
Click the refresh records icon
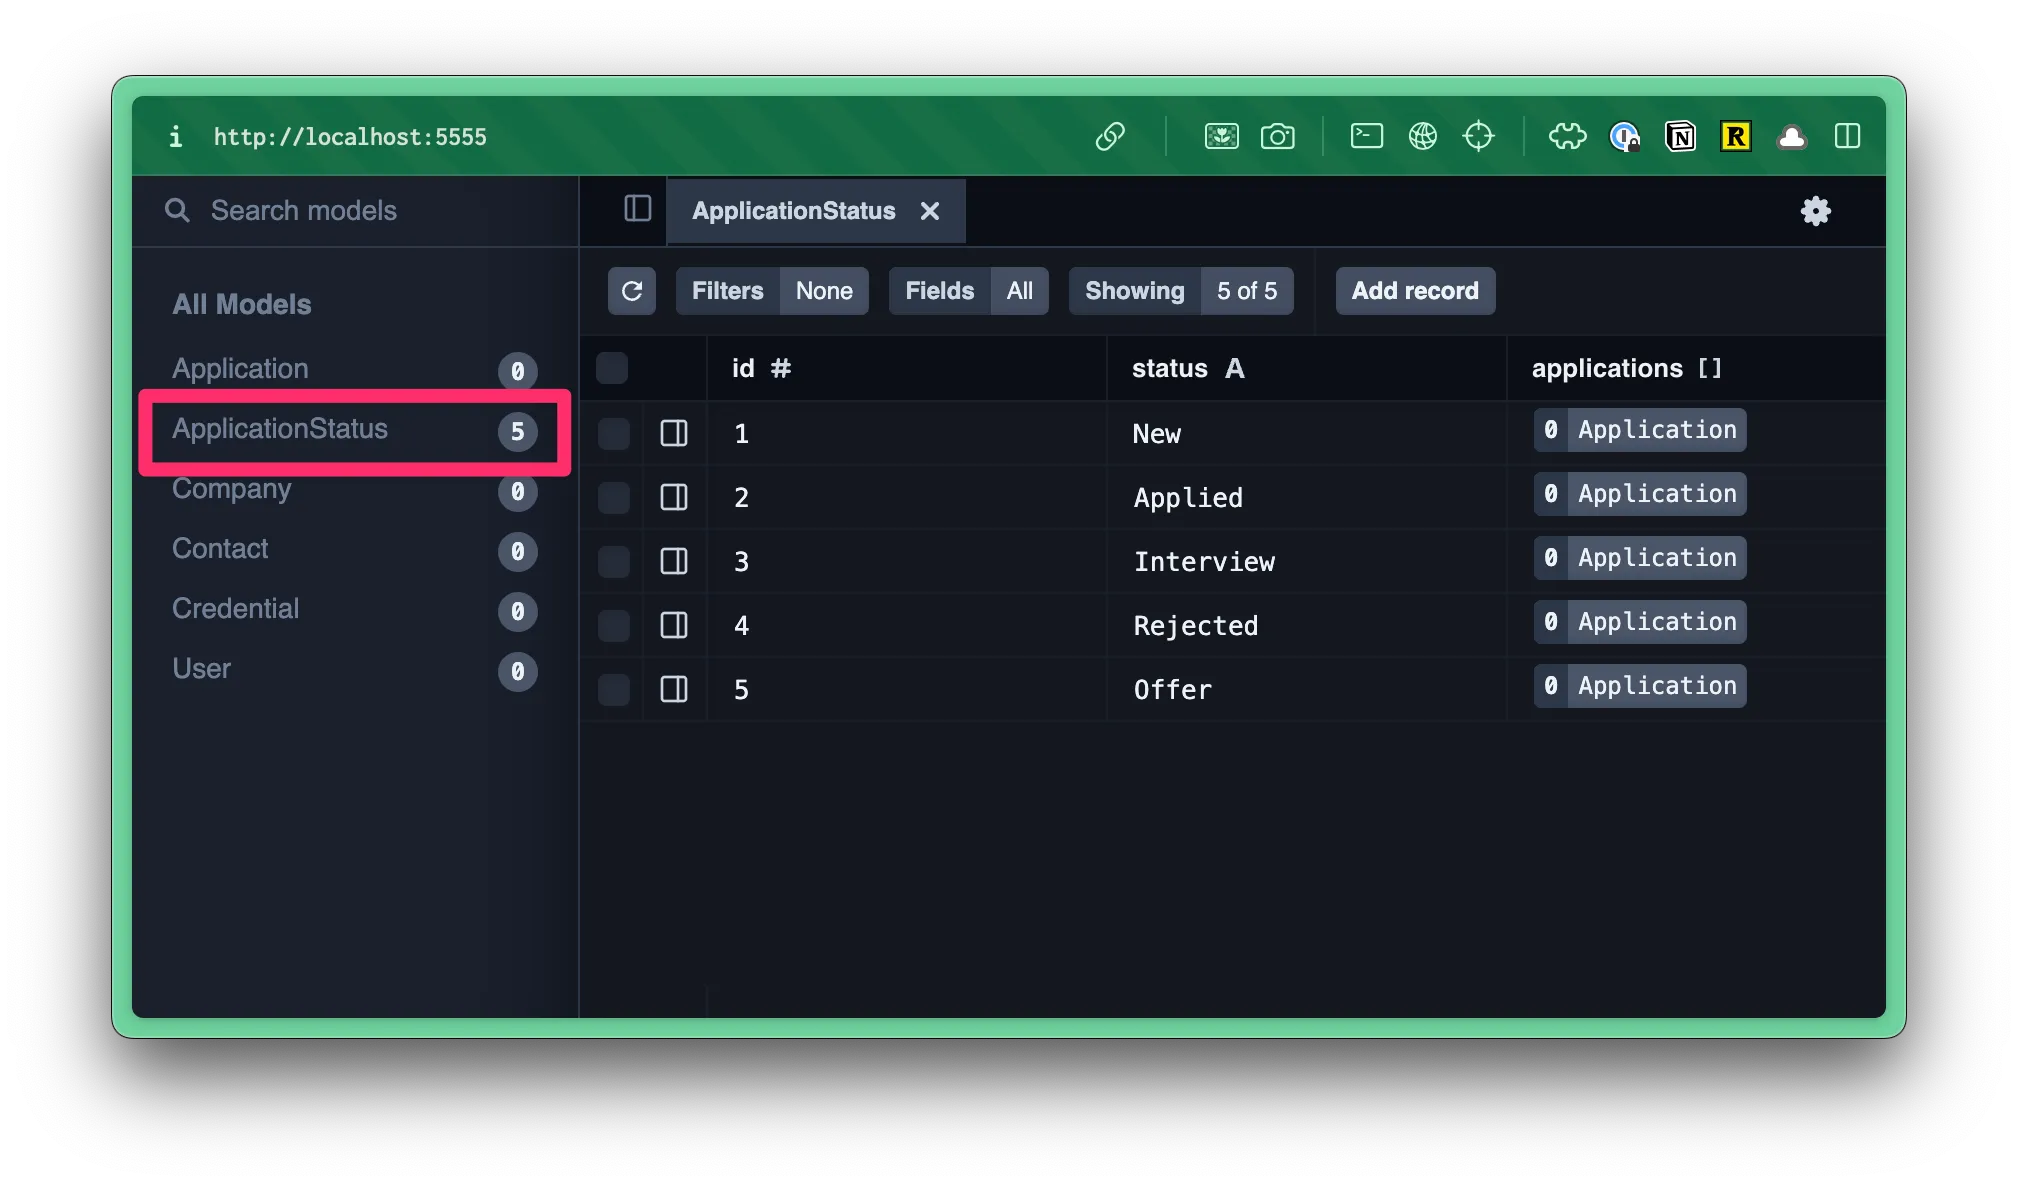[x=631, y=291]
